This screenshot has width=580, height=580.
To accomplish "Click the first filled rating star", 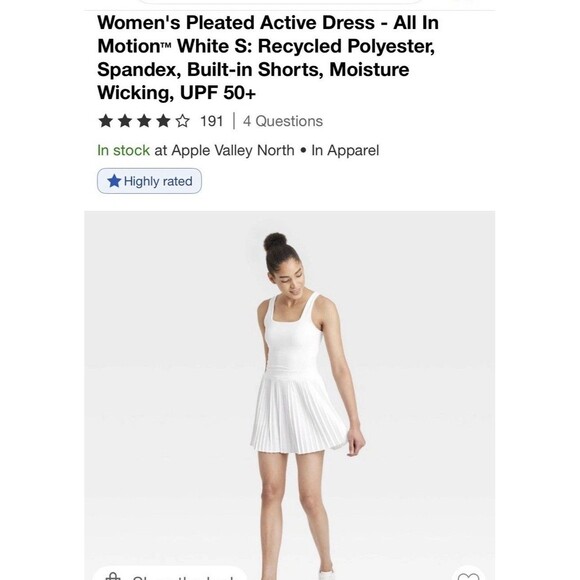I will (x=105, y=121).
